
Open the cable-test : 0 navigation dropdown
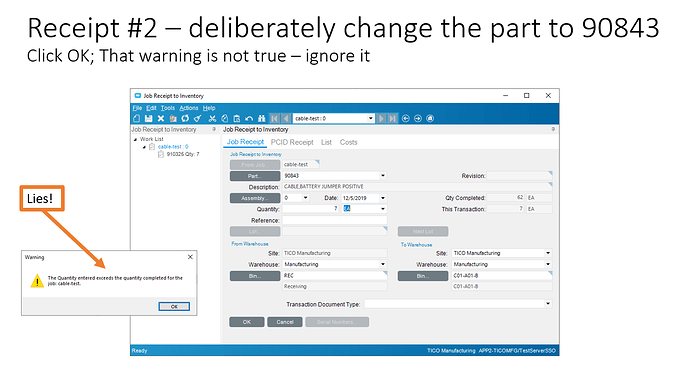pyautogui.click(x=371, y=118)
